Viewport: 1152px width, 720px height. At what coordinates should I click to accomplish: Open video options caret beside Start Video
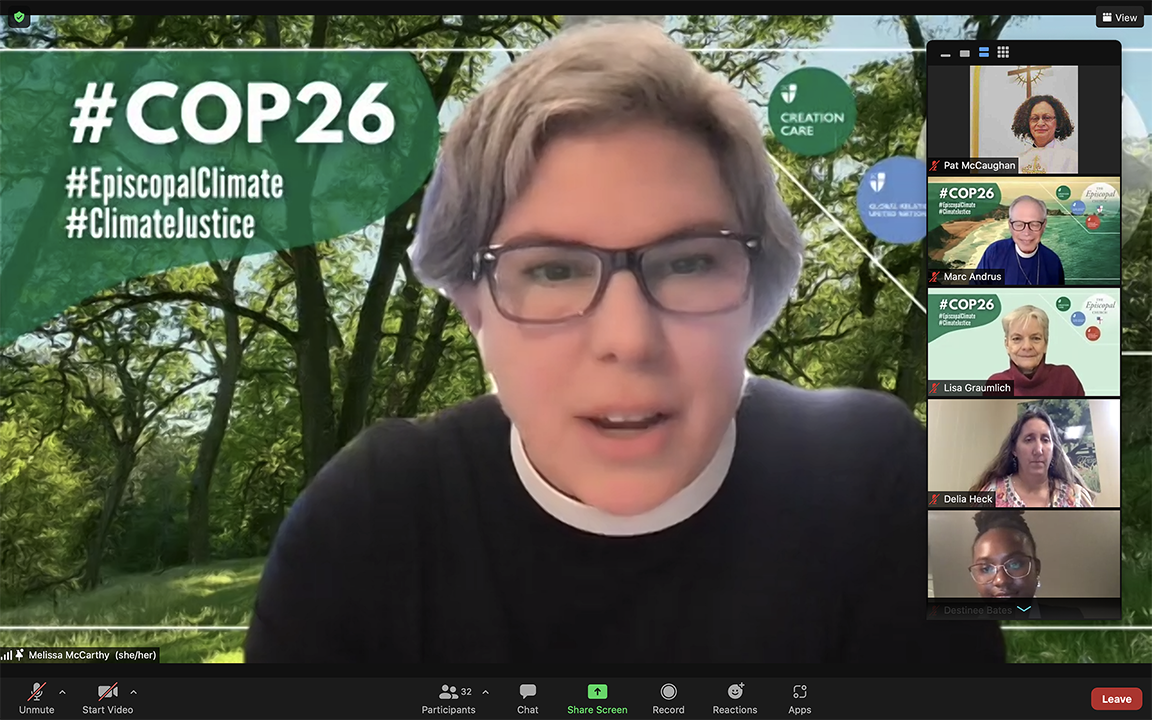tap(133, 692)
